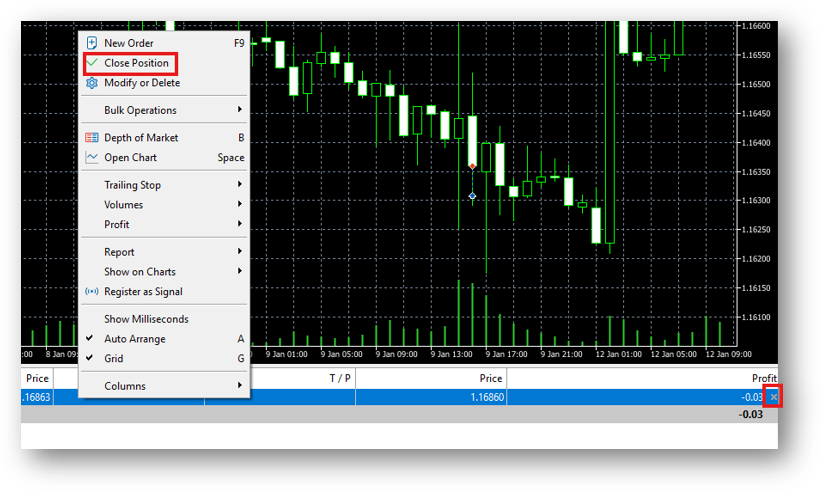Click the Modify or Delete gear icon
The image size is (825, 491).
[x=92, y=83]
